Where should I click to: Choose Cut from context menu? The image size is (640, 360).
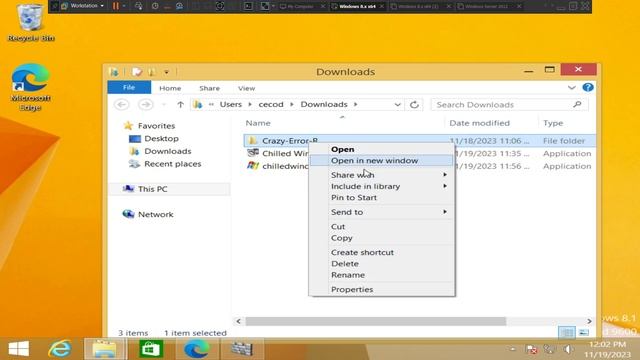pyautogui.click(x=382, y=227)
